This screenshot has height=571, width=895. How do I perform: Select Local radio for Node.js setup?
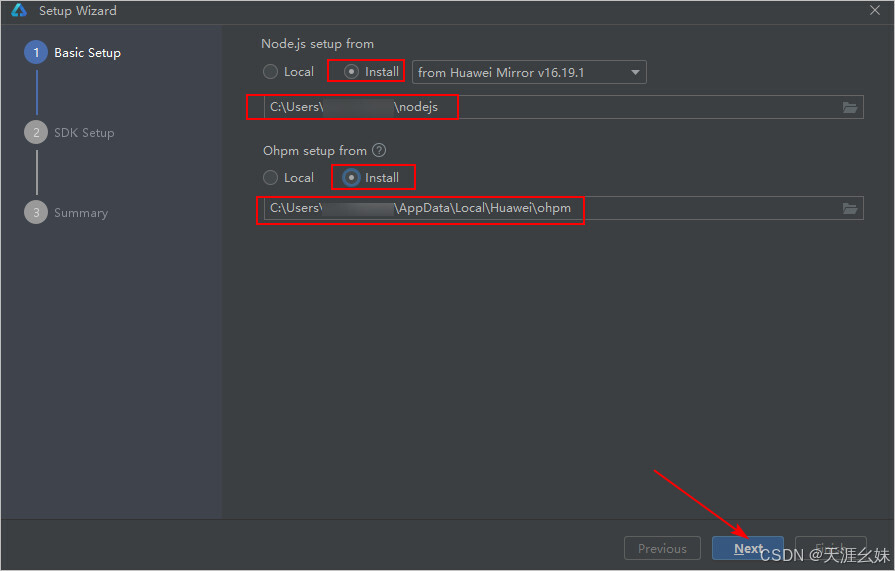[x=288, y=72]
